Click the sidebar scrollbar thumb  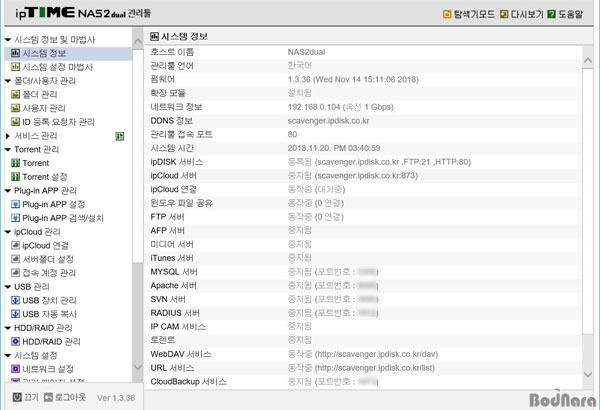point(138,155)
